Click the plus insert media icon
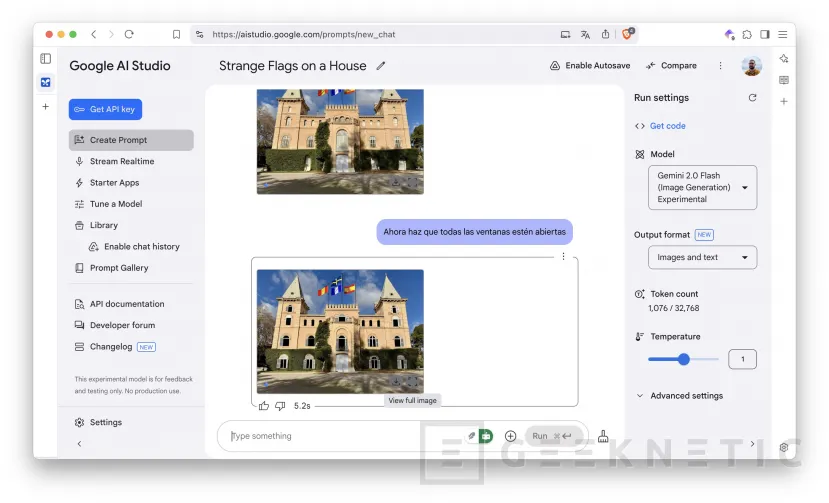 510,436
